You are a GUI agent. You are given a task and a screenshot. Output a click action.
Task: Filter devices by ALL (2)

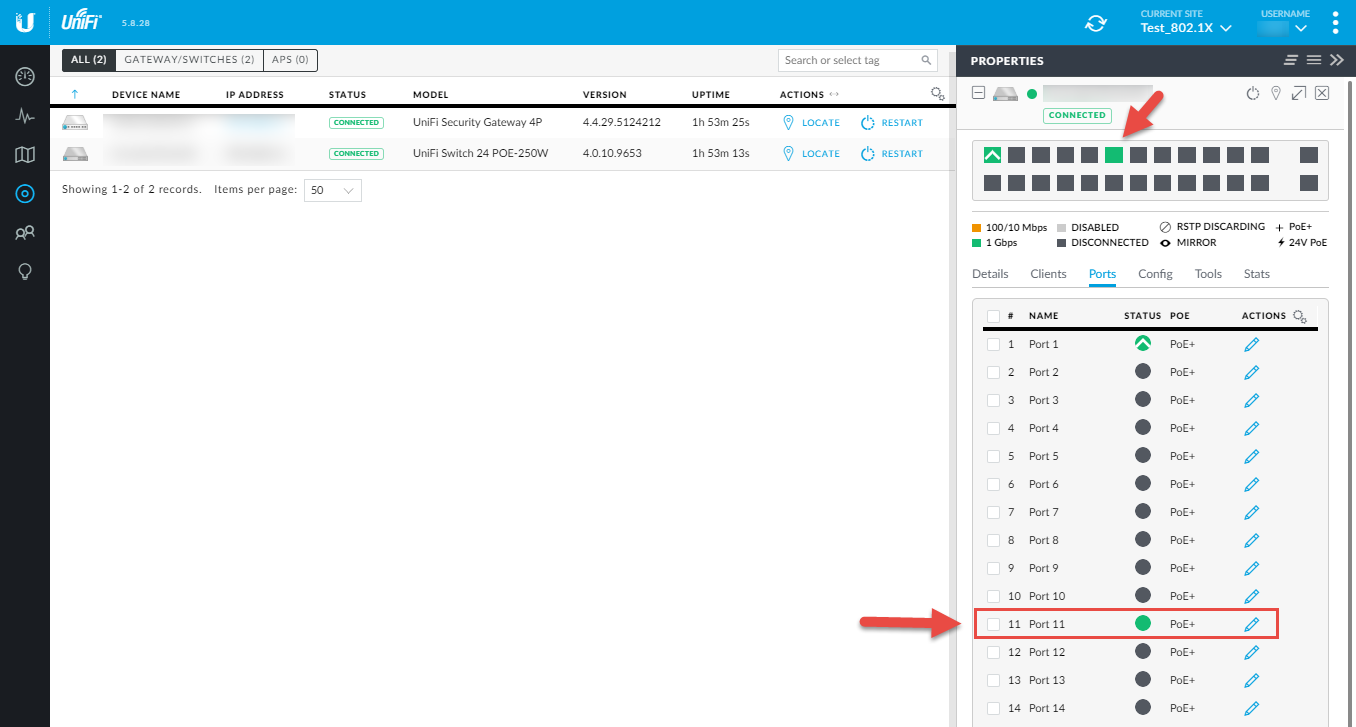click(x=89, y=60)
